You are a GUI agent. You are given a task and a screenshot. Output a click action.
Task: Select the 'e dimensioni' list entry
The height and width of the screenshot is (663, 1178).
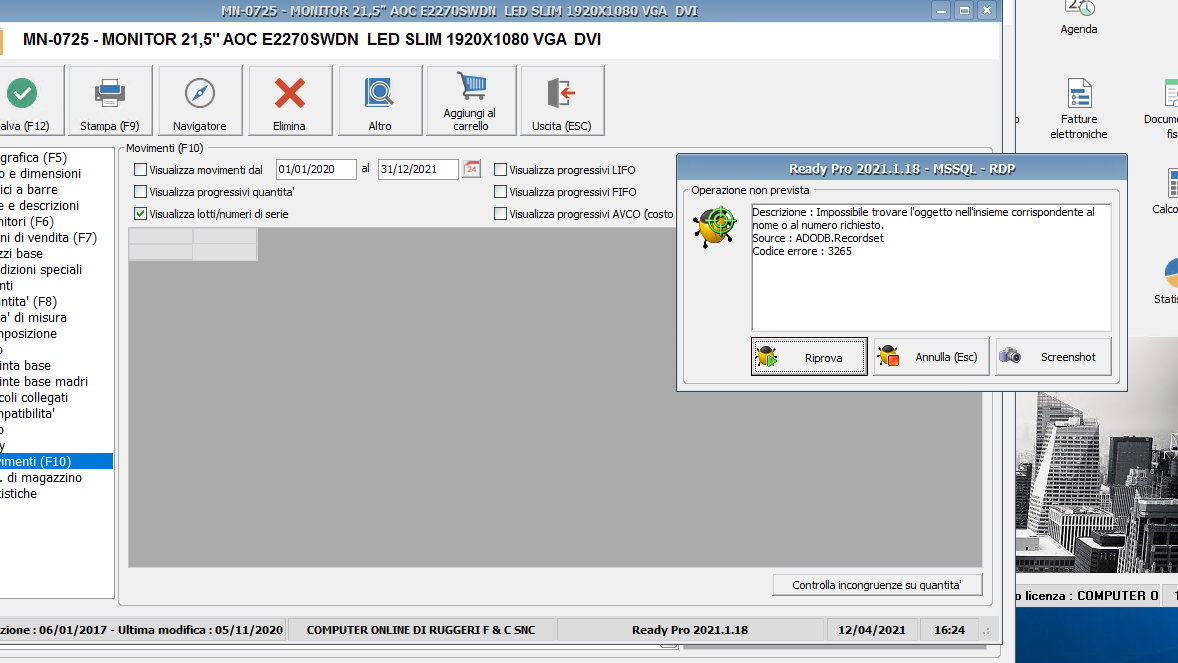click(56, 174)
